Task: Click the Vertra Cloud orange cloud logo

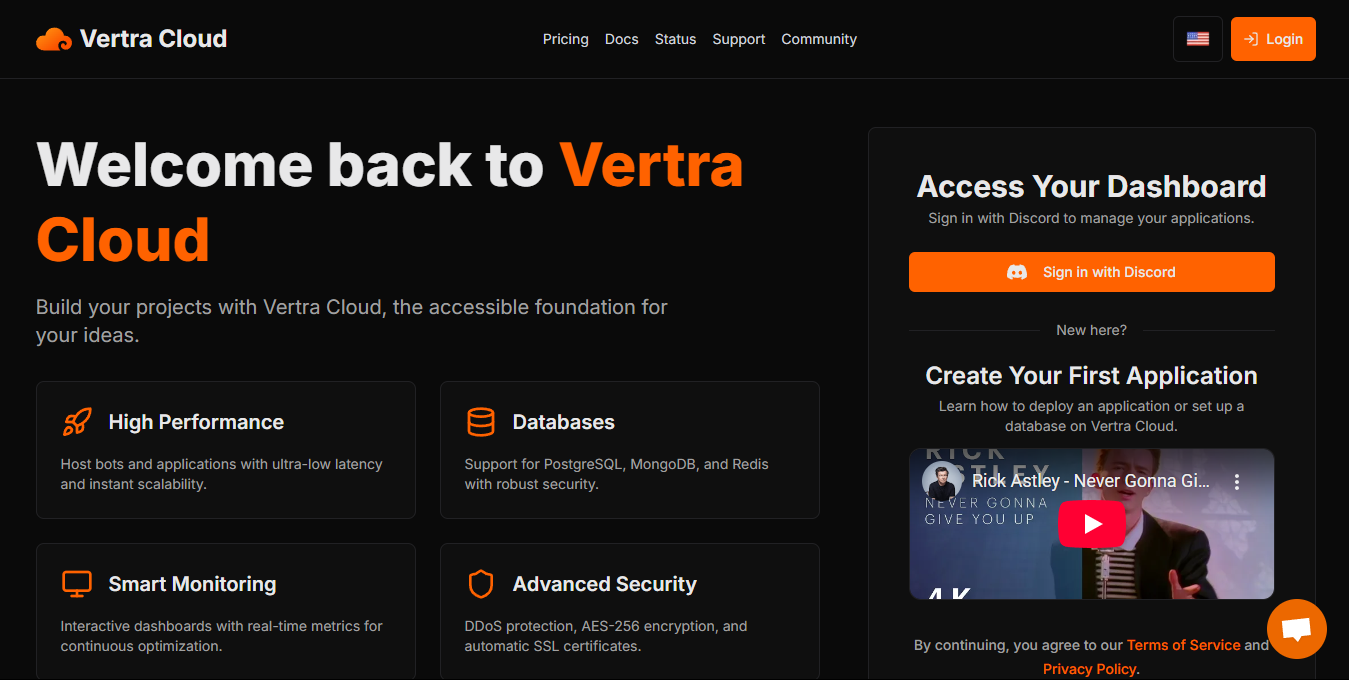Action: coord(51,38)
